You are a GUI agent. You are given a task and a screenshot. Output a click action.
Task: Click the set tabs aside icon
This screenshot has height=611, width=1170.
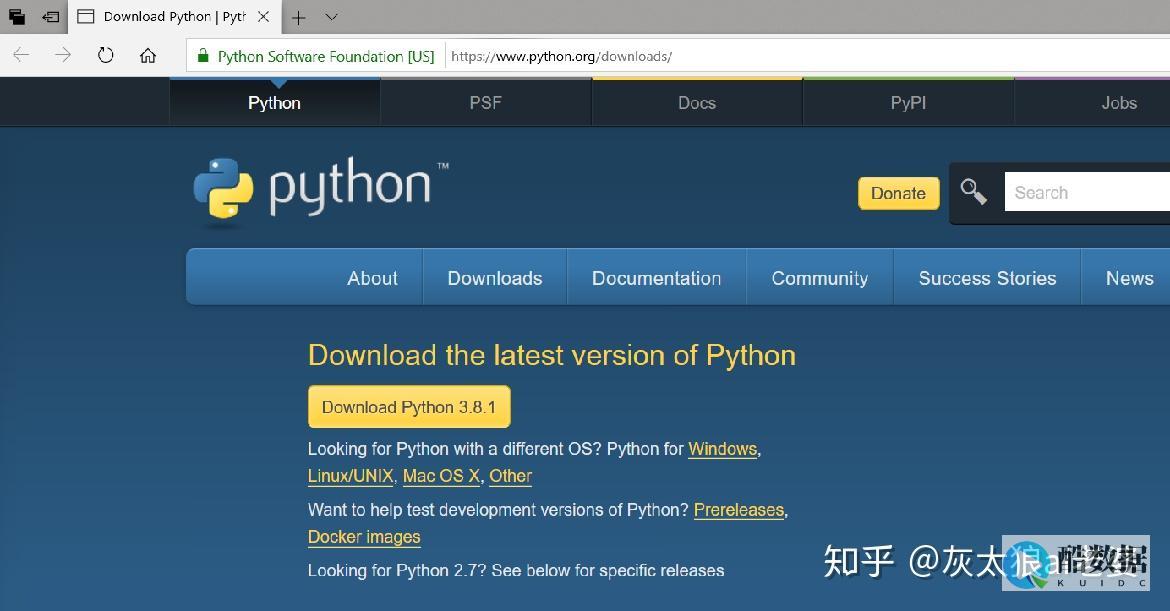click(50, 16)
